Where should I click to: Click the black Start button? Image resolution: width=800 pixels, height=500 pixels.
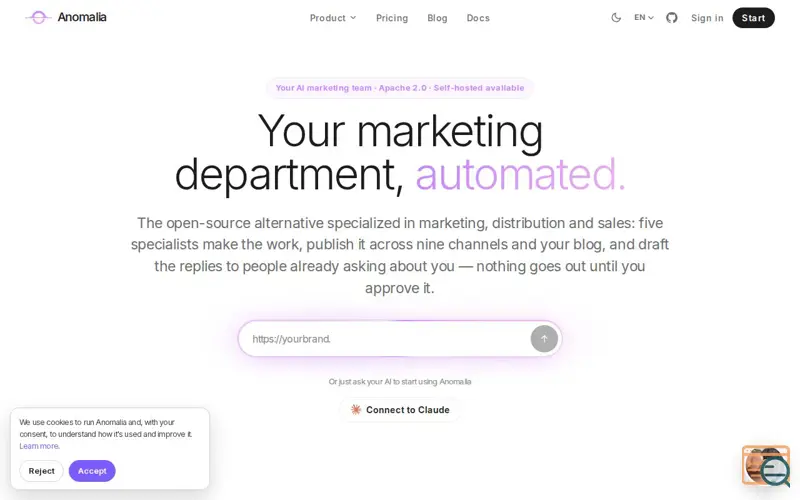point(753,18)
